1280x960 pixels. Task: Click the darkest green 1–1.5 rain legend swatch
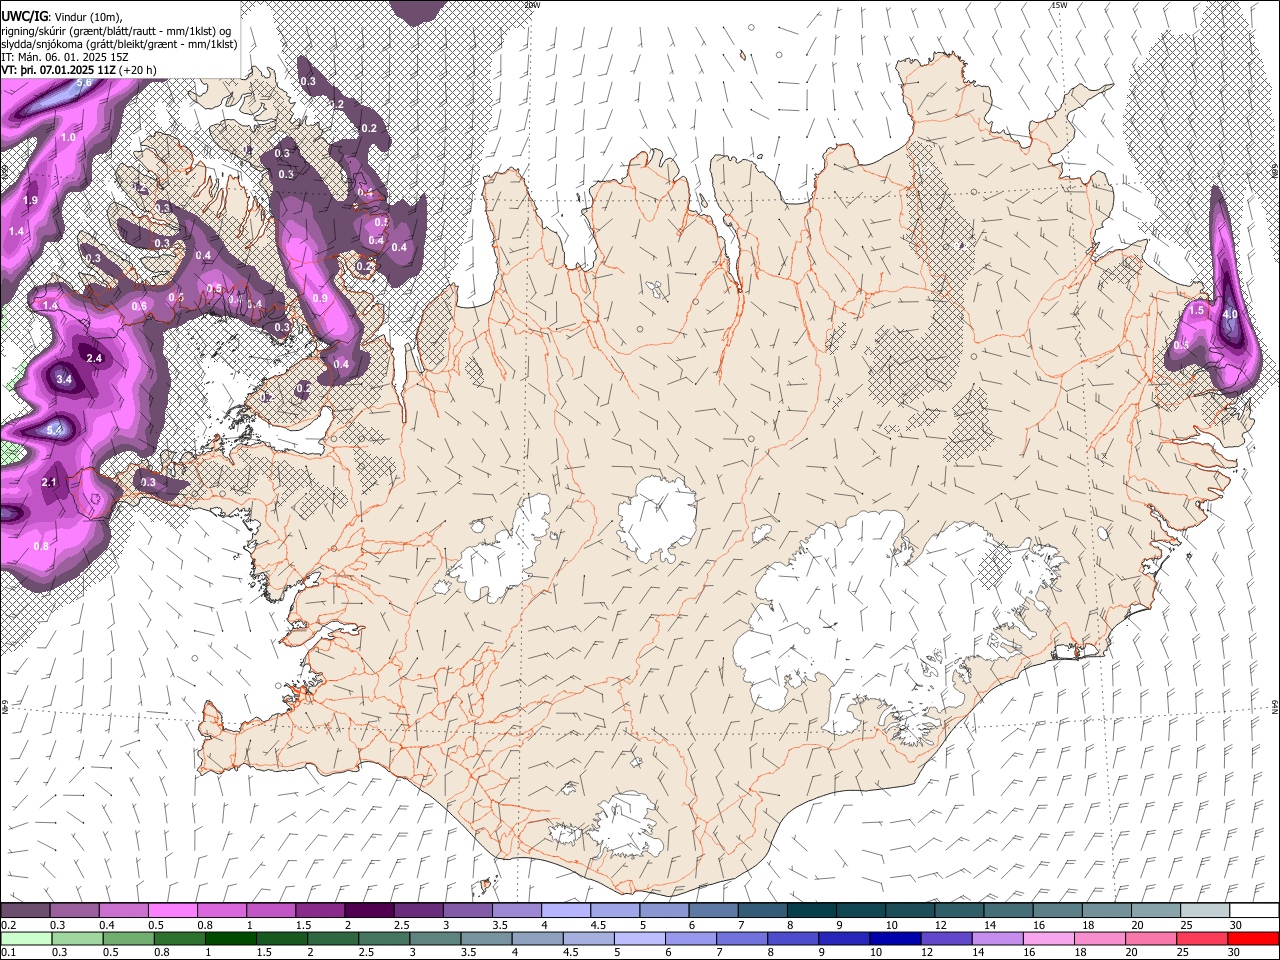pos(230,938)
